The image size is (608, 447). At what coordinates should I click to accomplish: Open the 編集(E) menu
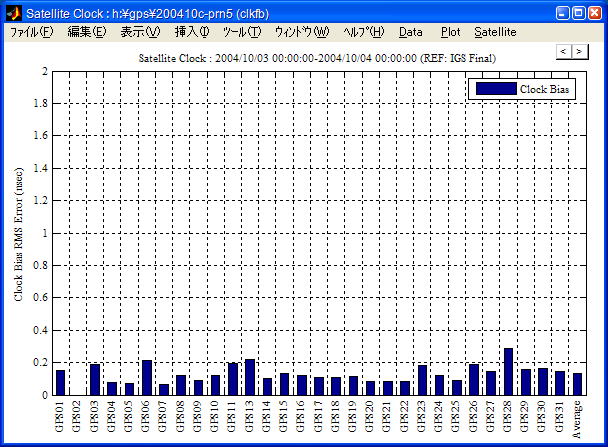coord(87,32)
